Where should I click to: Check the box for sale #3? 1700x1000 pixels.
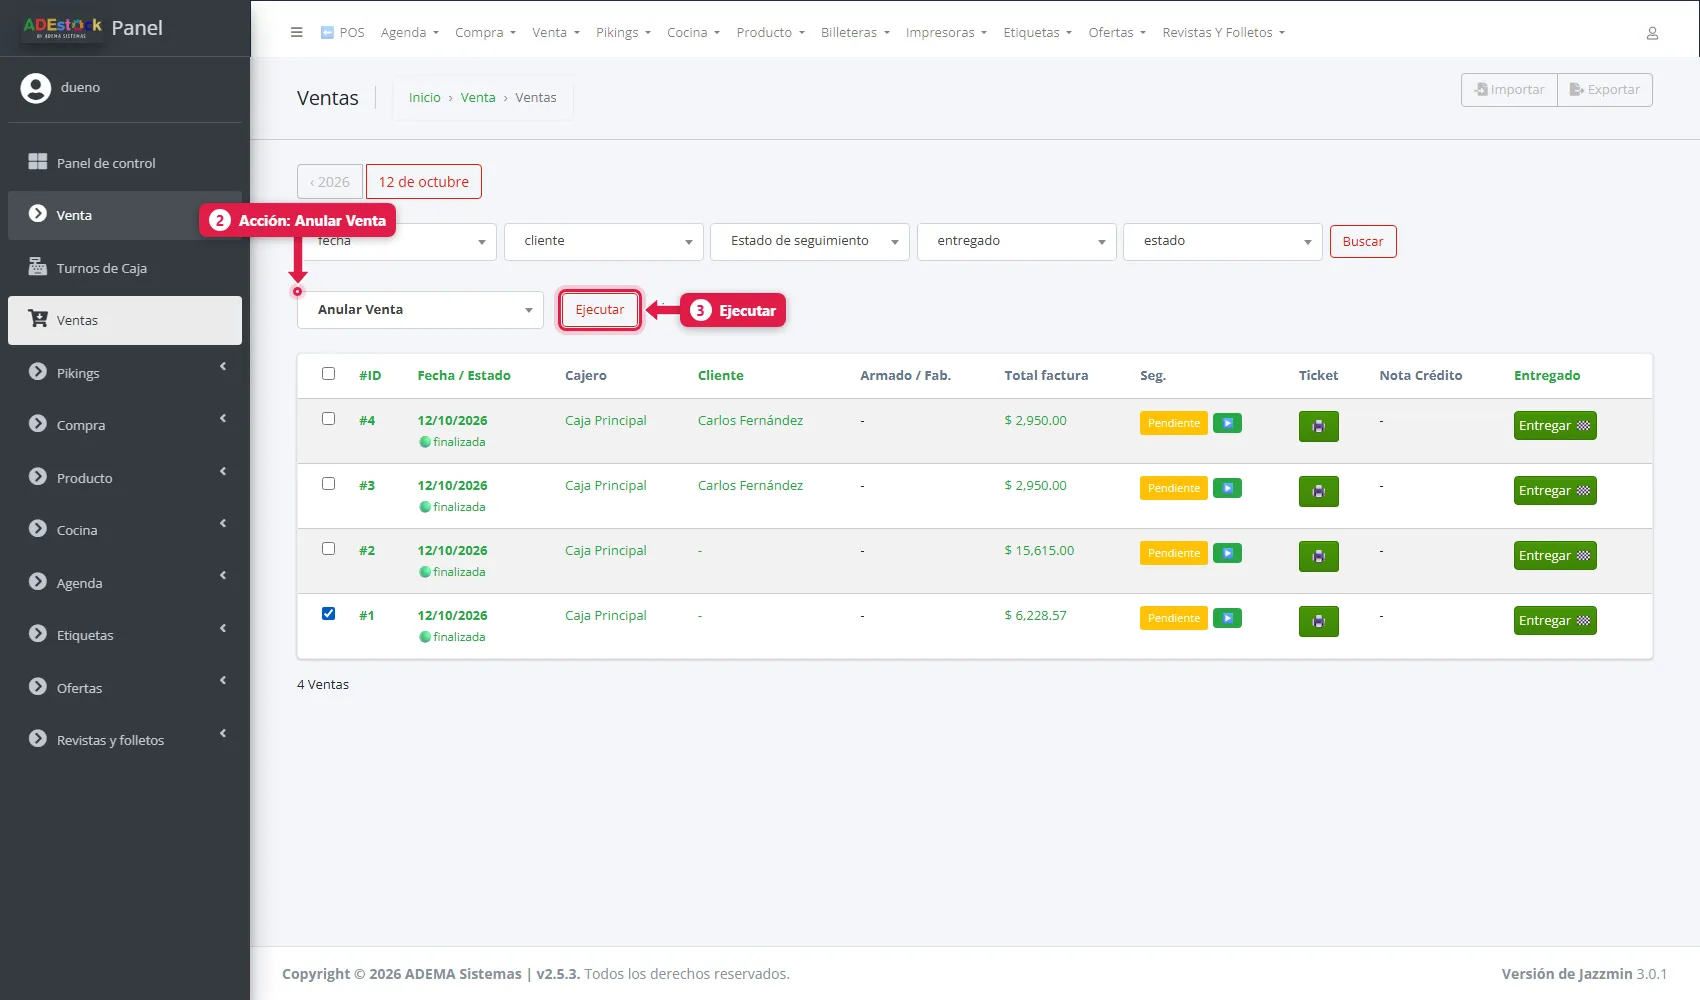tap(328, 484)
